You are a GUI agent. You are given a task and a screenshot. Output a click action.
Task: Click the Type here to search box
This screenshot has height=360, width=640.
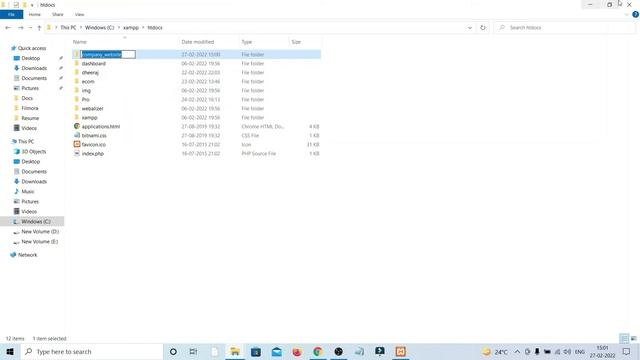(x=91, y=351)
